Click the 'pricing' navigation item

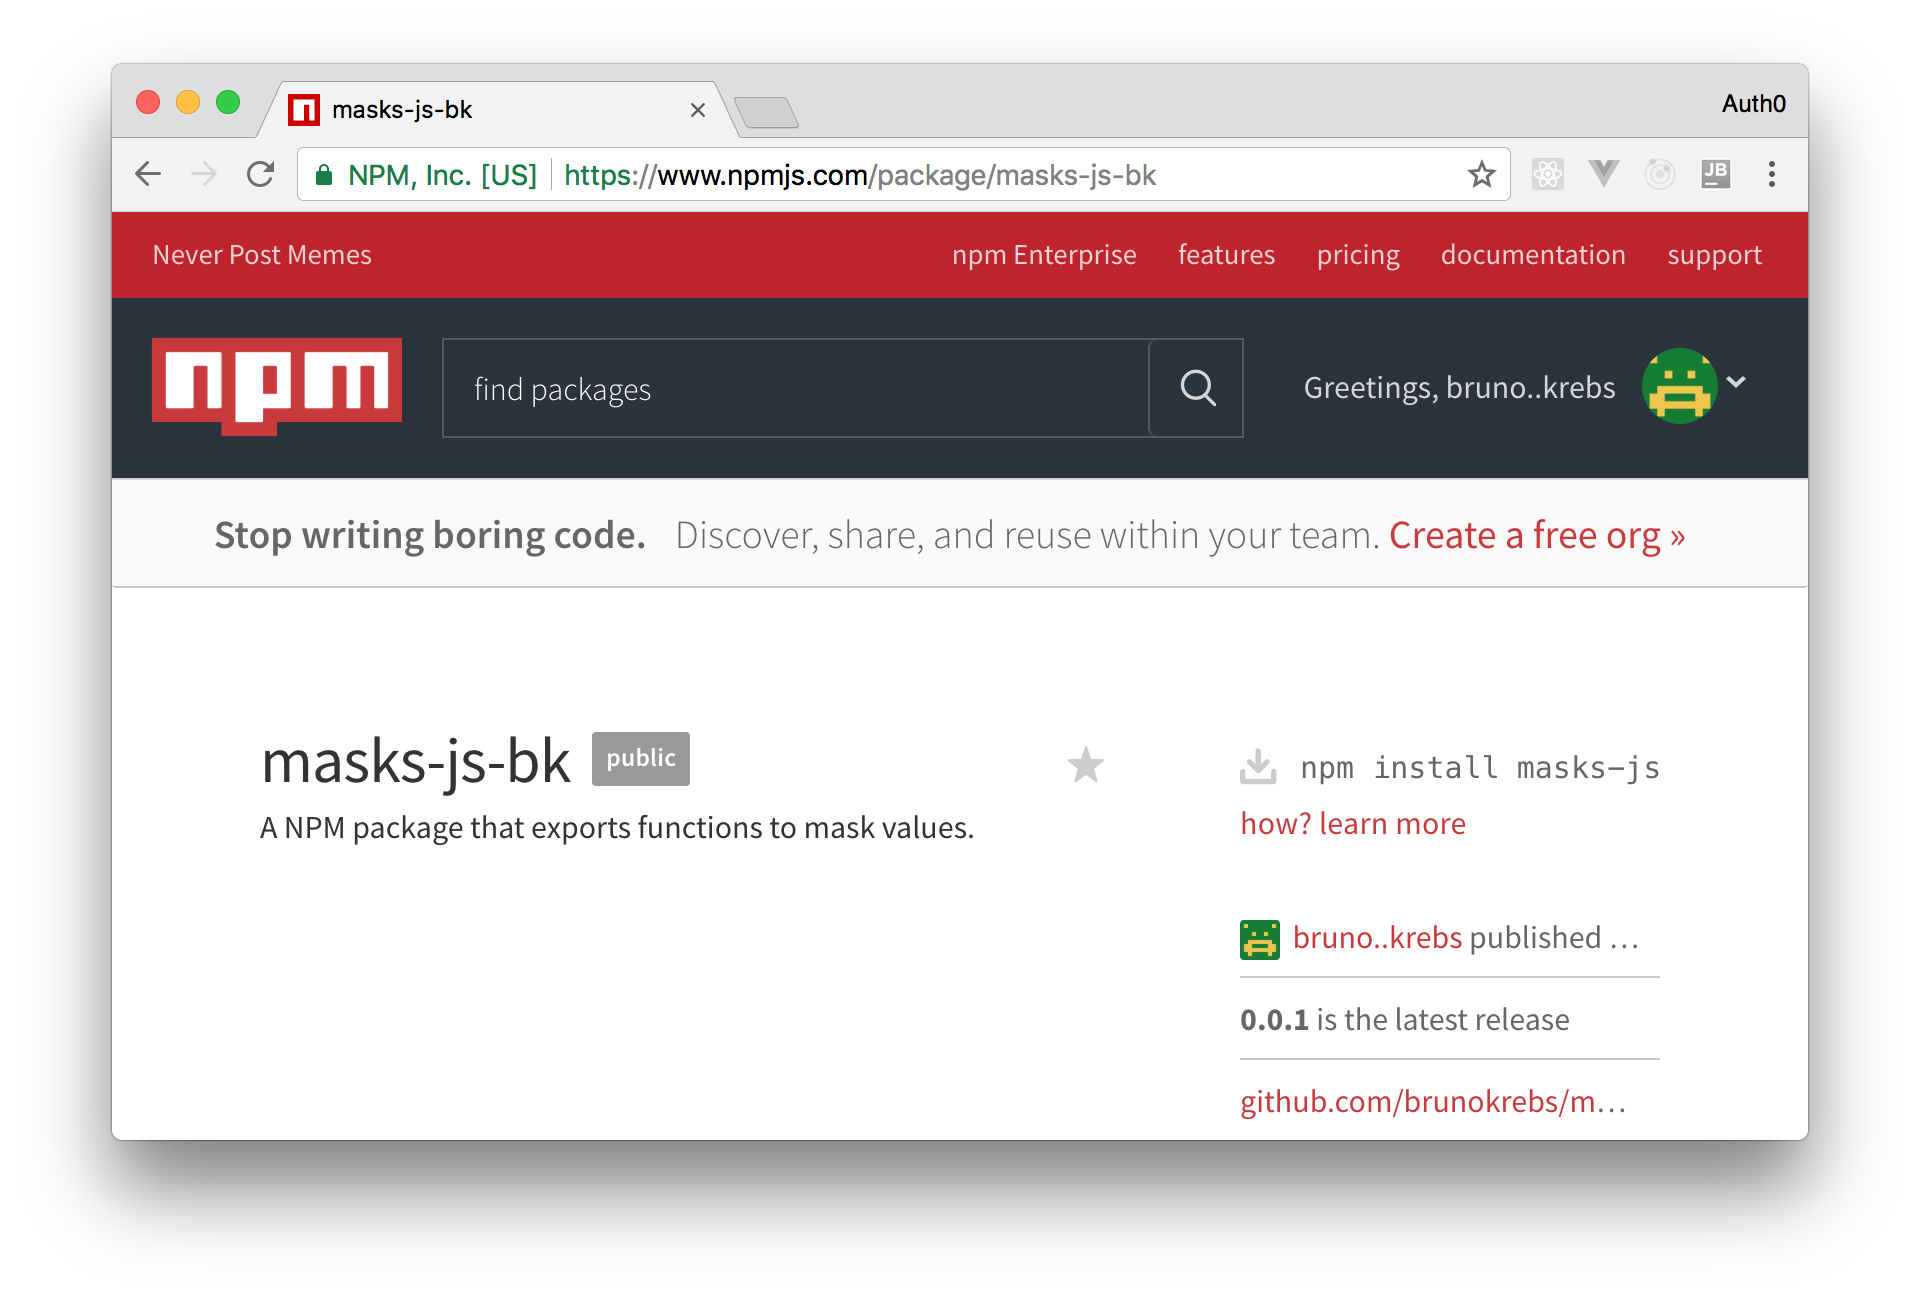coord(1357,252)
